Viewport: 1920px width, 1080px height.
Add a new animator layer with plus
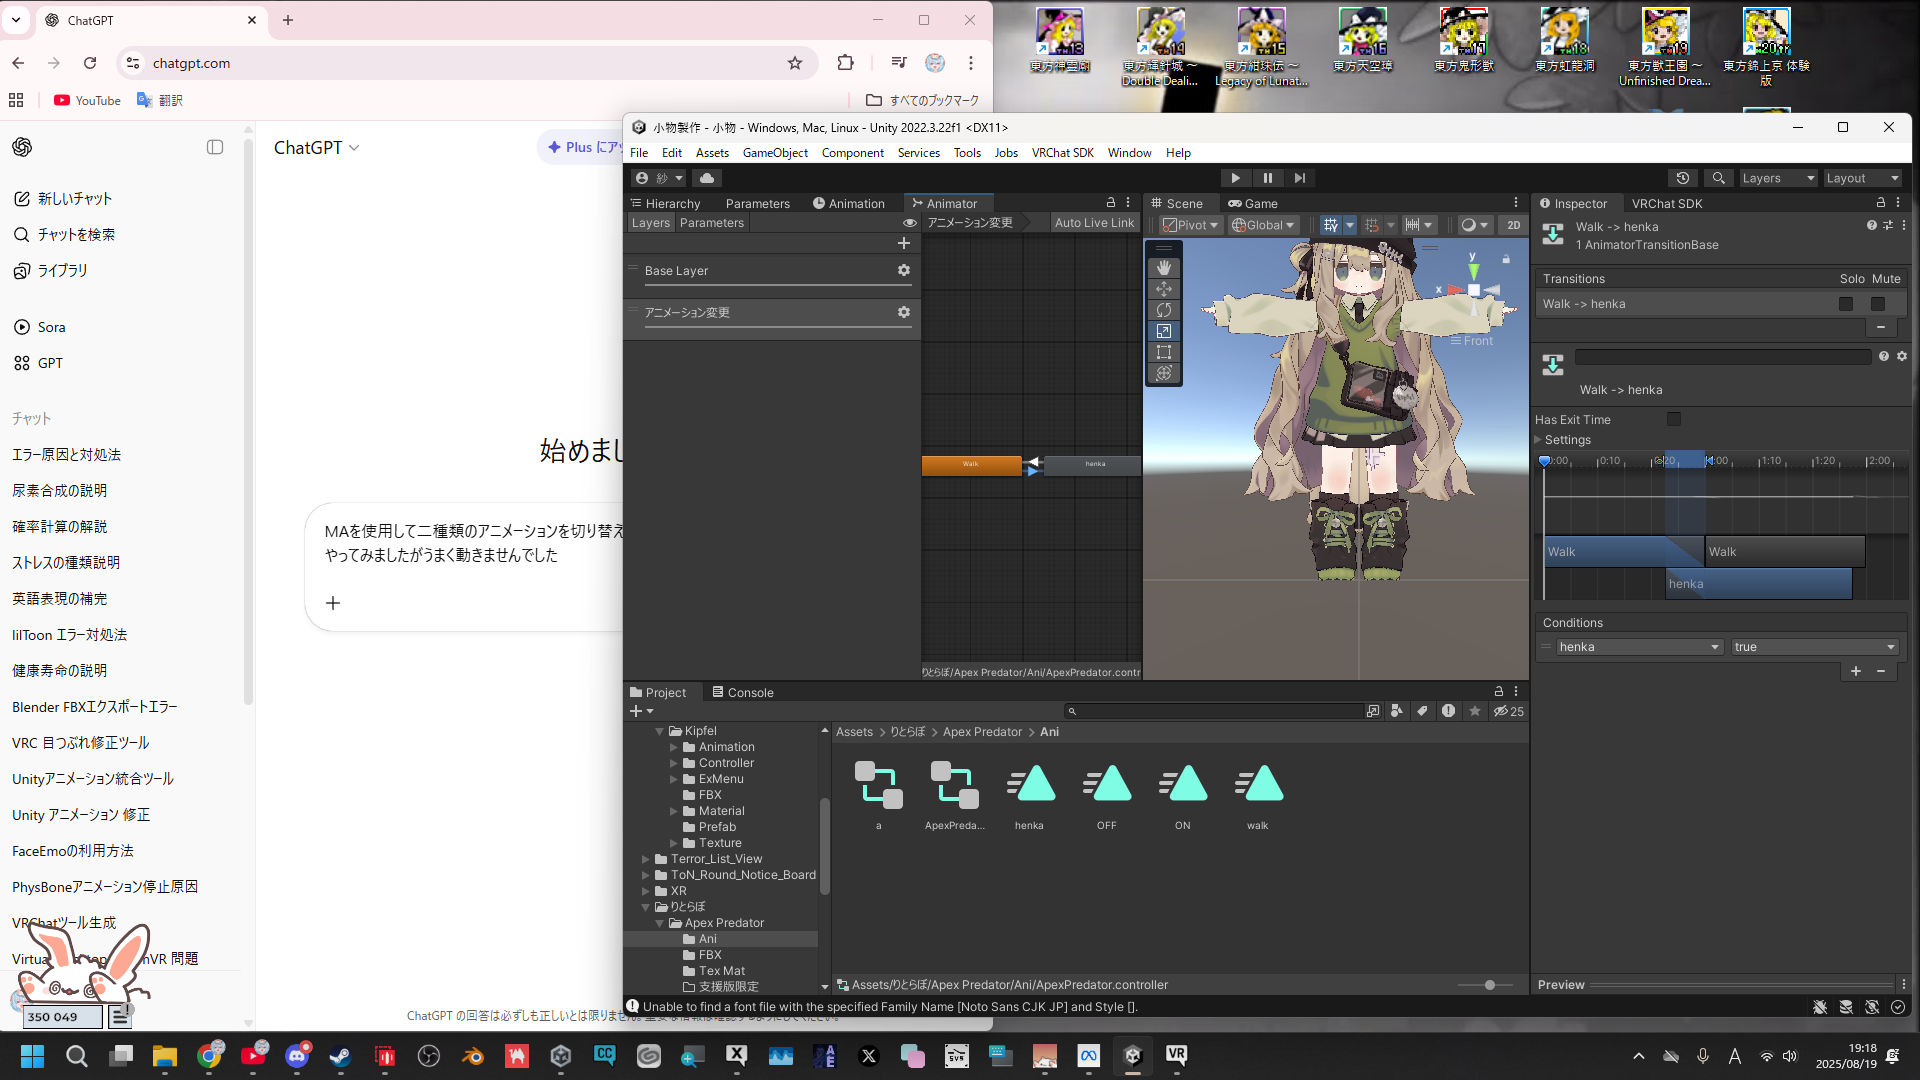904,243
